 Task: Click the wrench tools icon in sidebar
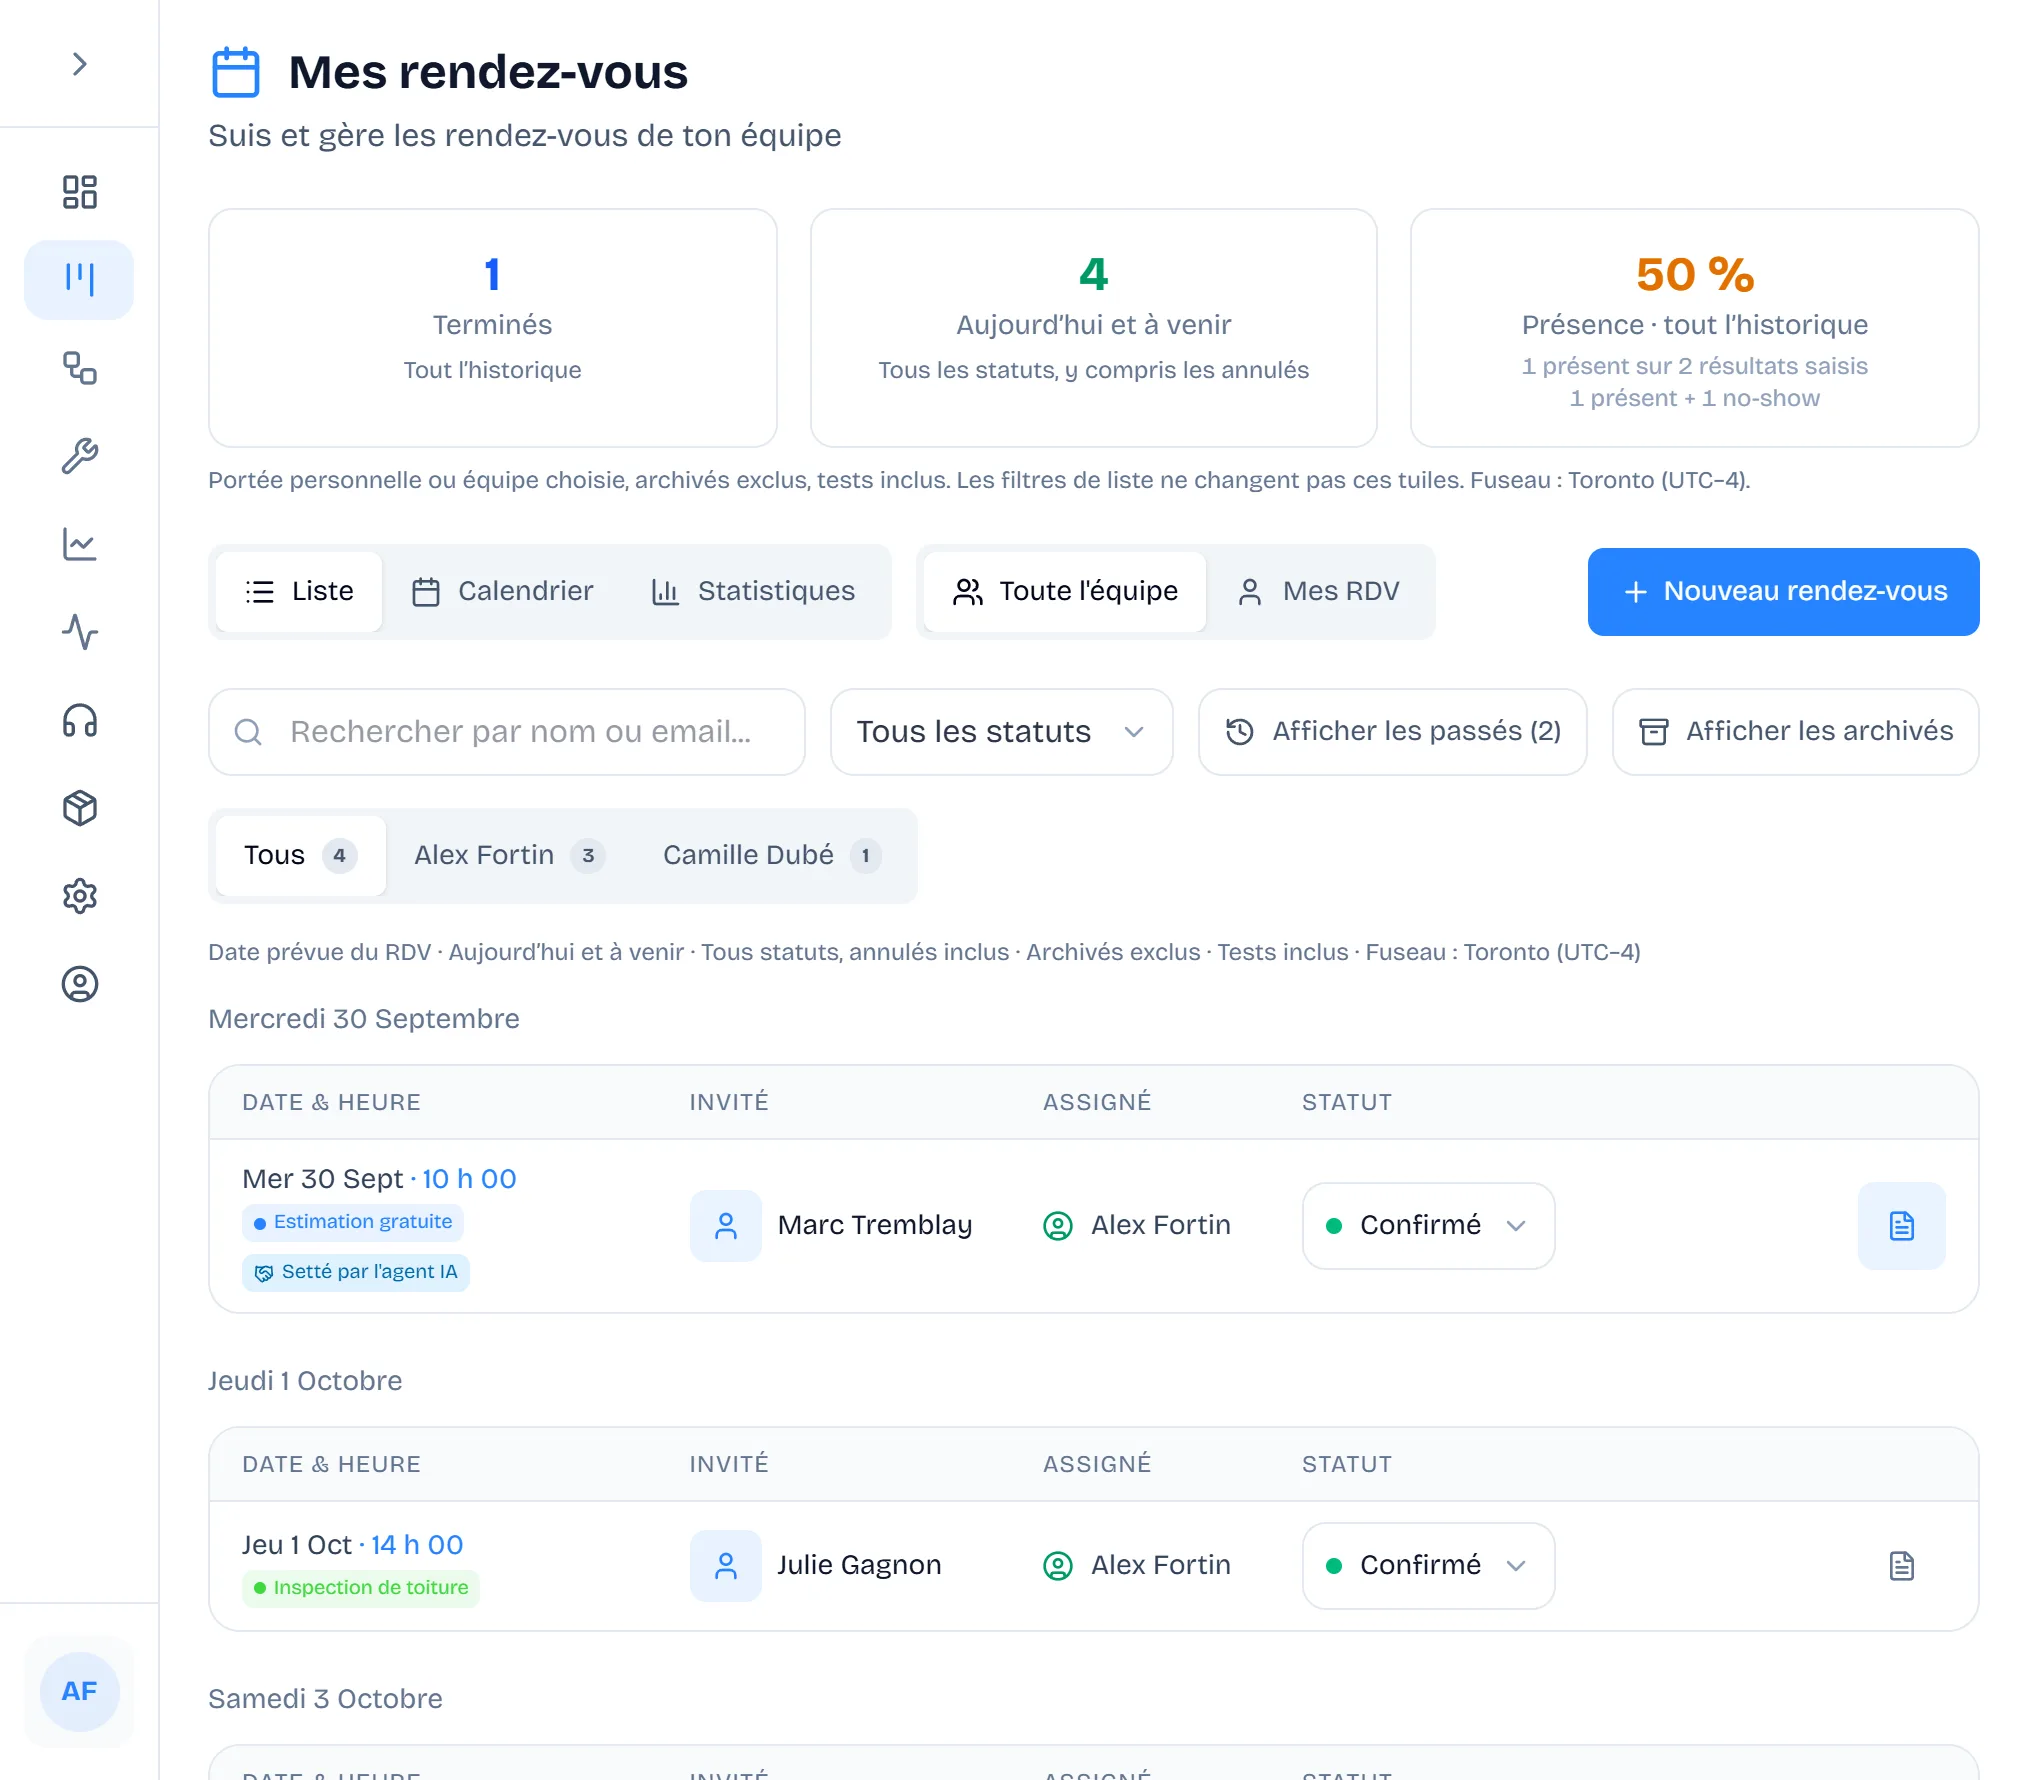(79, 456)
